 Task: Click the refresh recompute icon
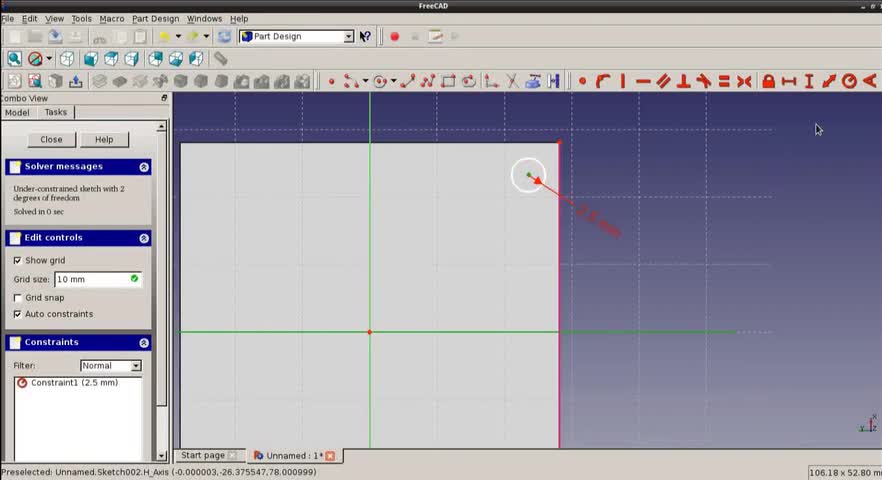pyautogui.click(x=224, y=37)
